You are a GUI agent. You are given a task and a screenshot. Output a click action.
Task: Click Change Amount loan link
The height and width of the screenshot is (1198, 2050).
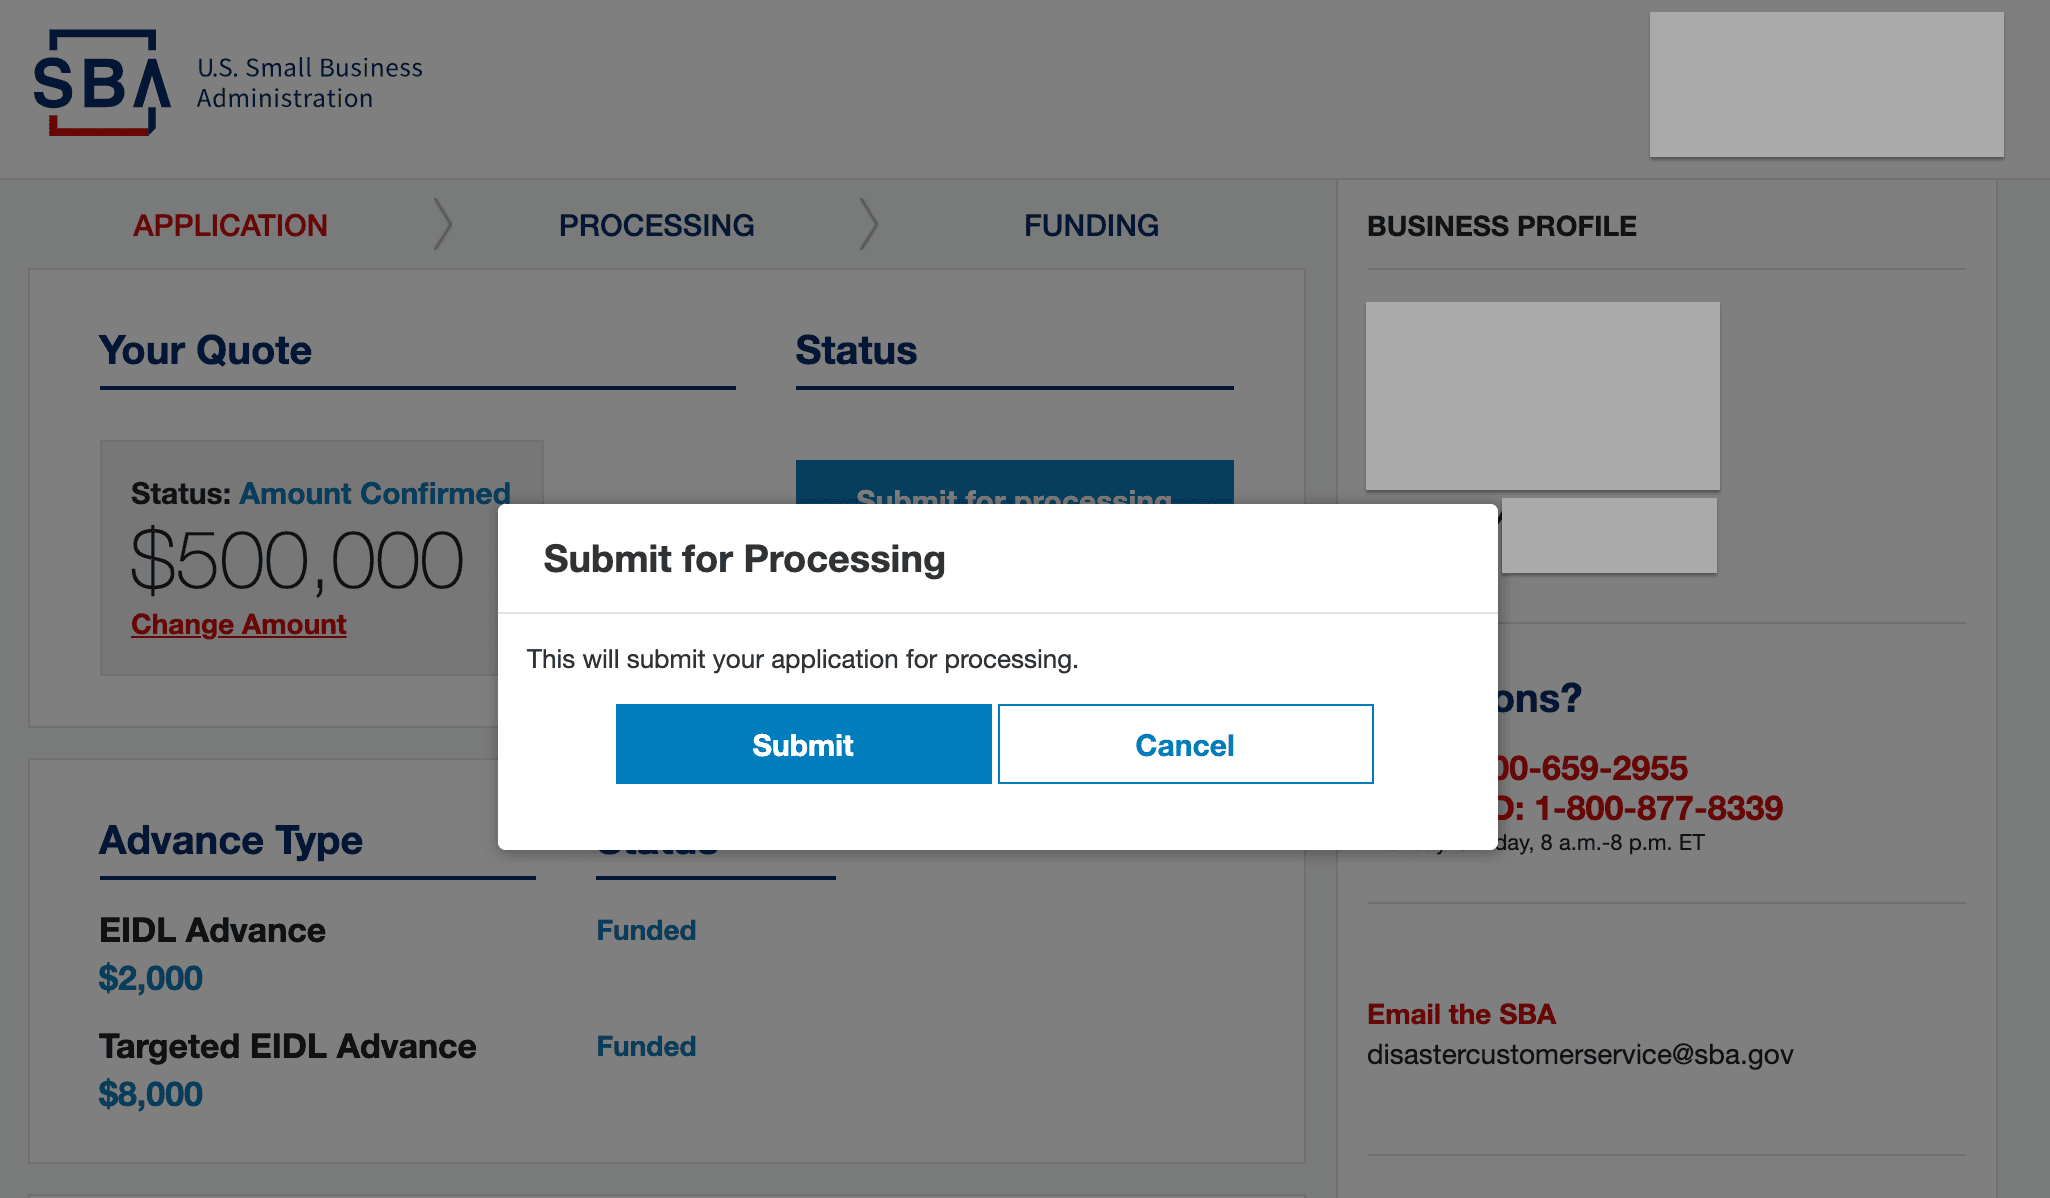[x=238, y=622]
